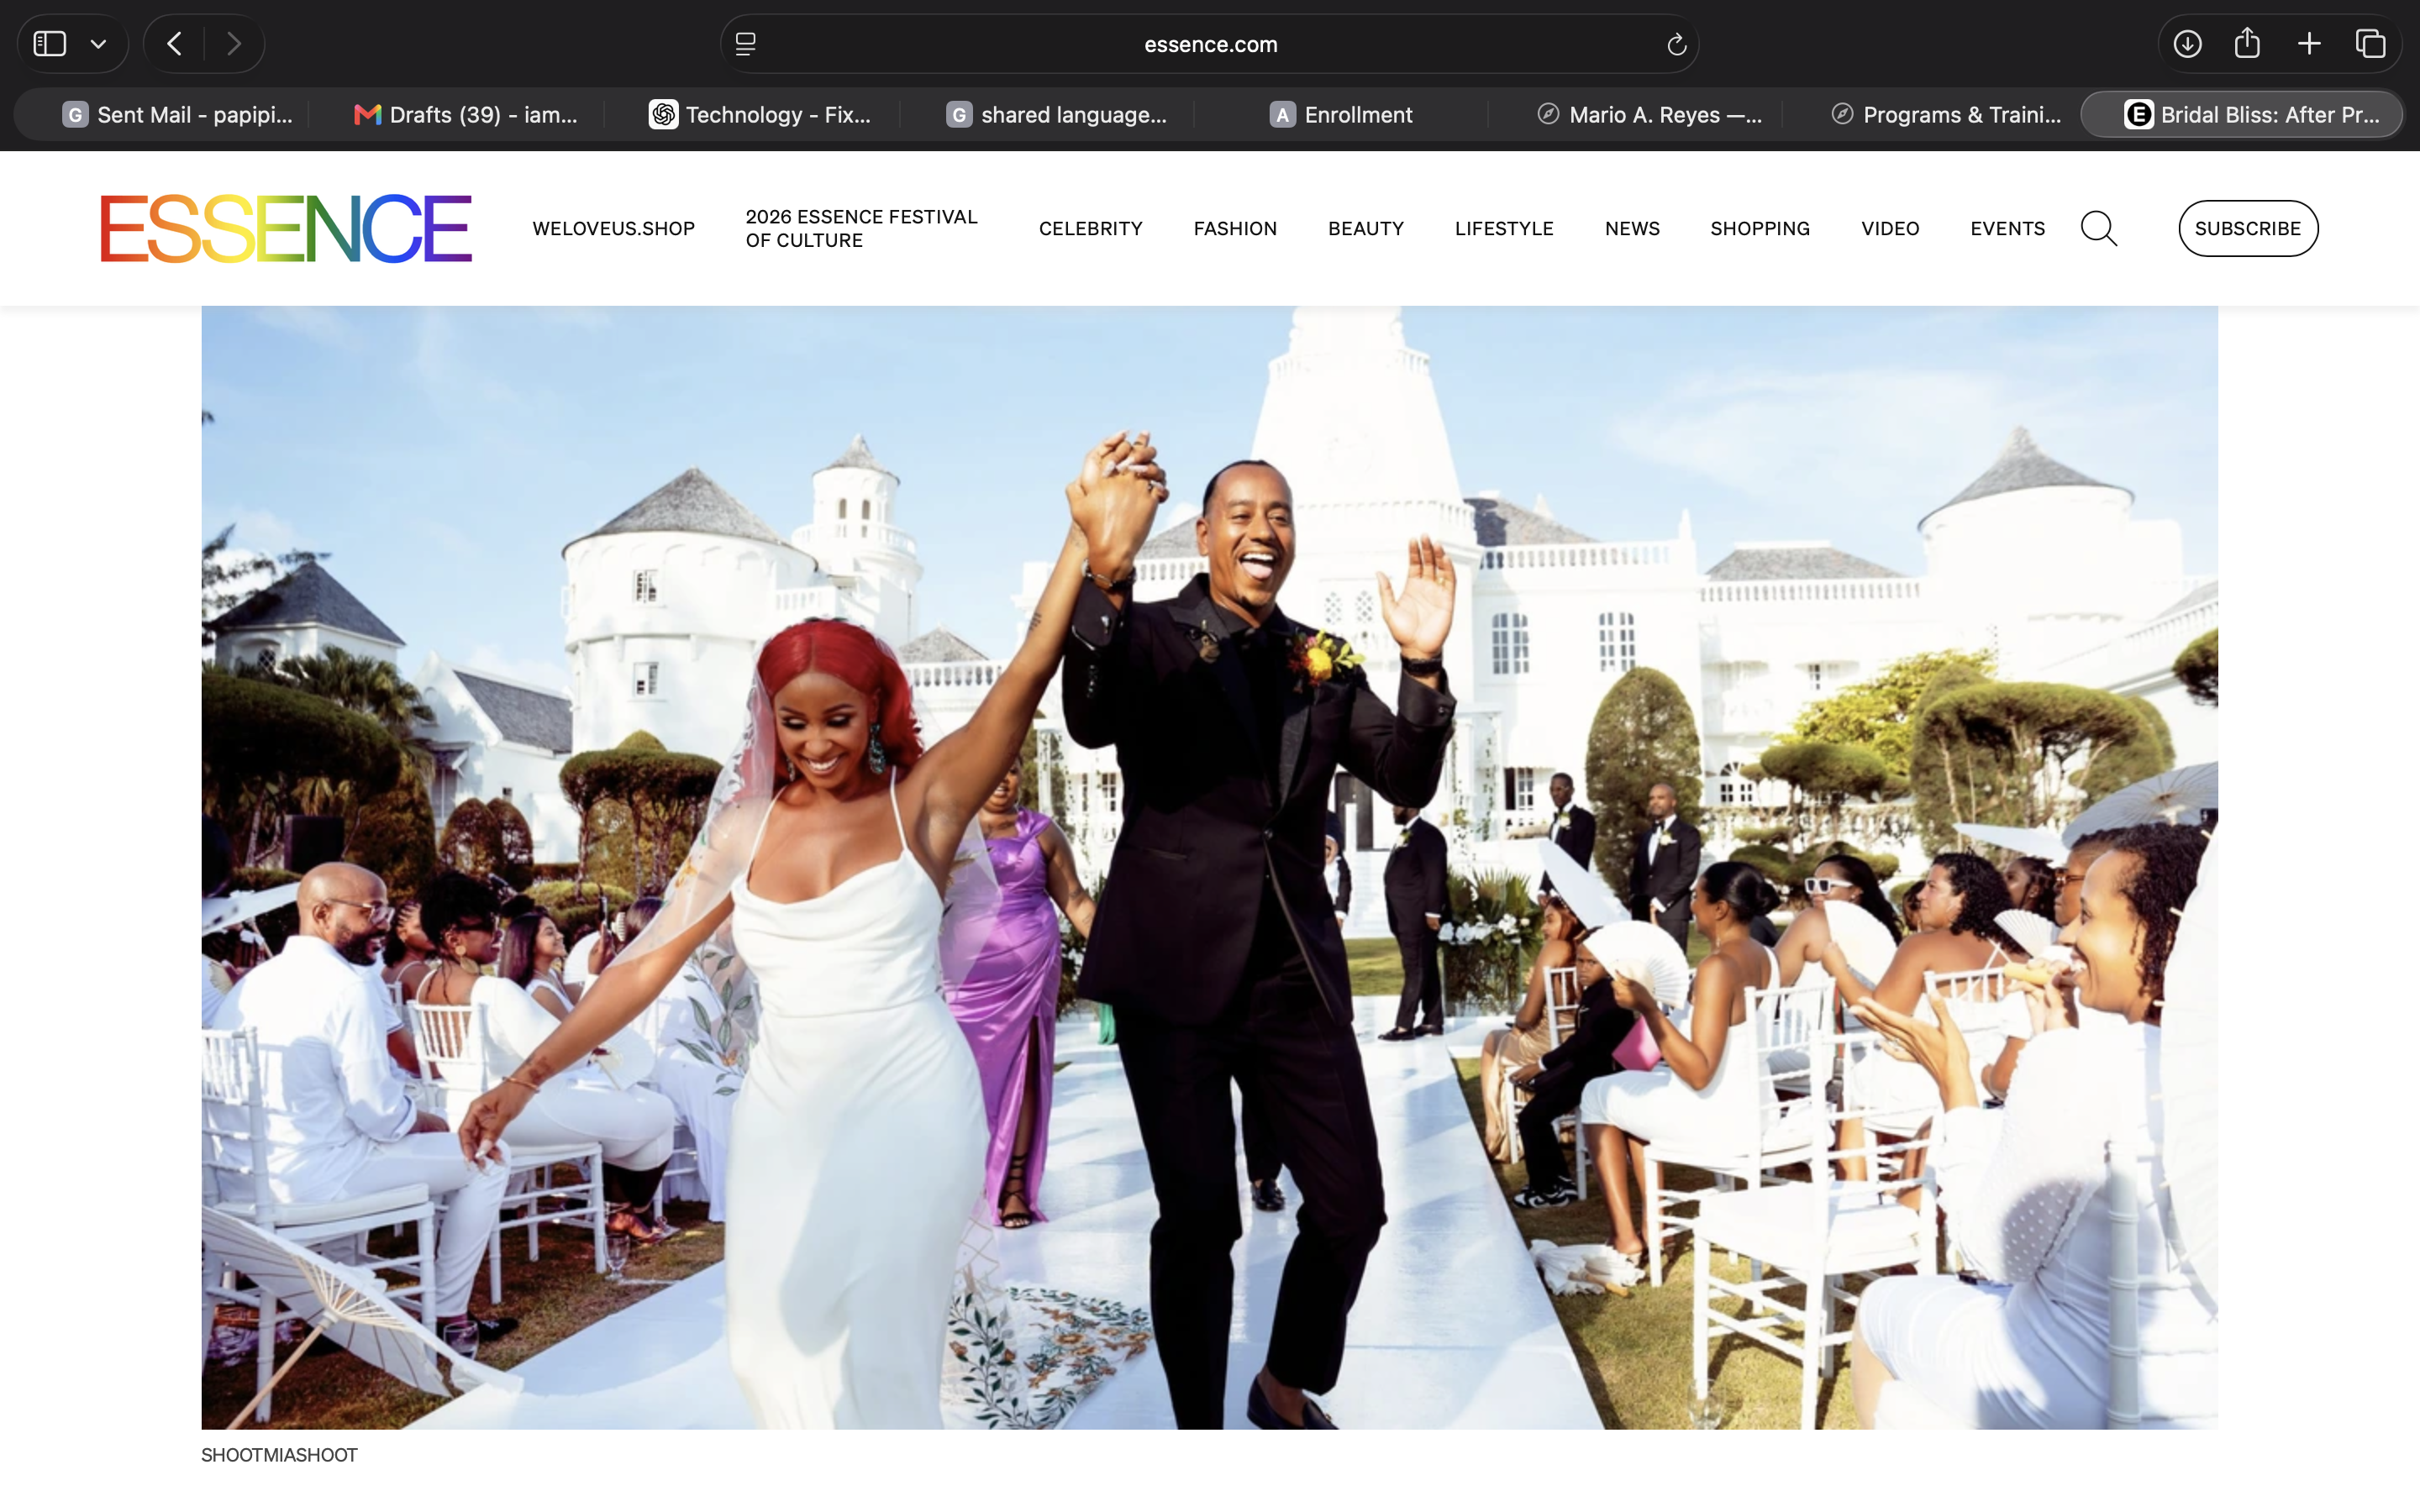Open the VIDEO section
Screen dimensions: 2420x1512
point(1890,229)
